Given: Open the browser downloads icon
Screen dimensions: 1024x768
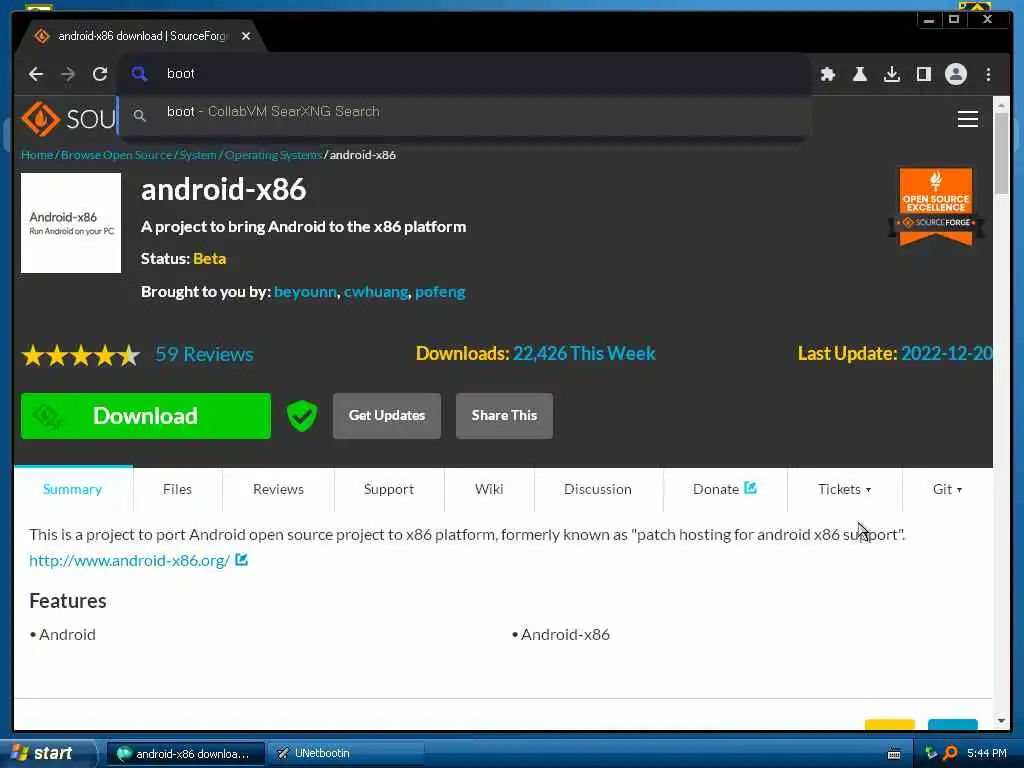Looking at the screenshot, I should click(x=891, y=74).
